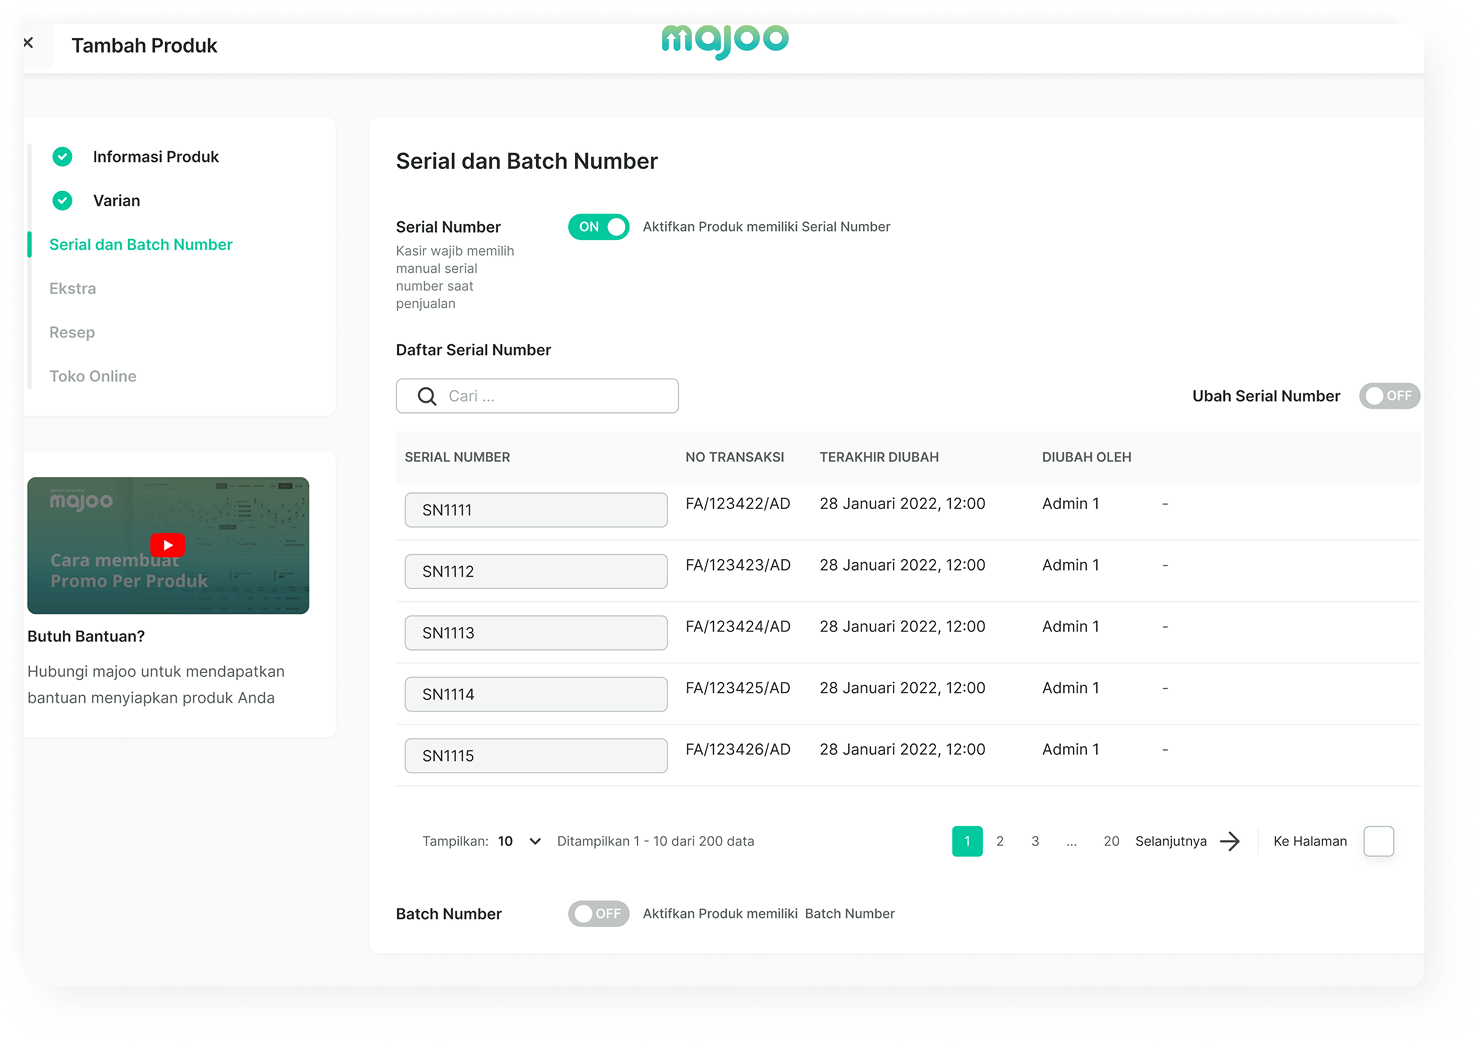
Task: Click the DIUBAH OLEH column header
Action: 1087,457
